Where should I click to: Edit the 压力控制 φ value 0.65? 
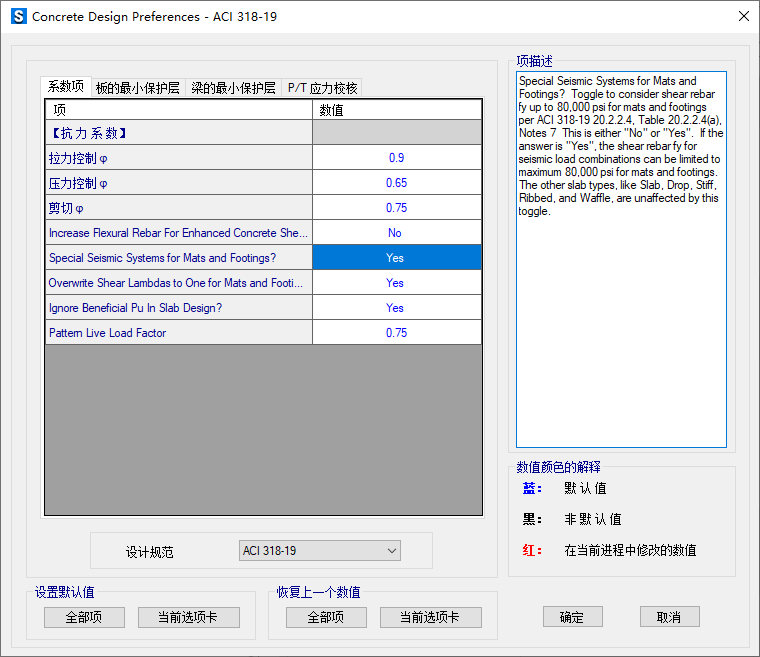pos(396,183)
